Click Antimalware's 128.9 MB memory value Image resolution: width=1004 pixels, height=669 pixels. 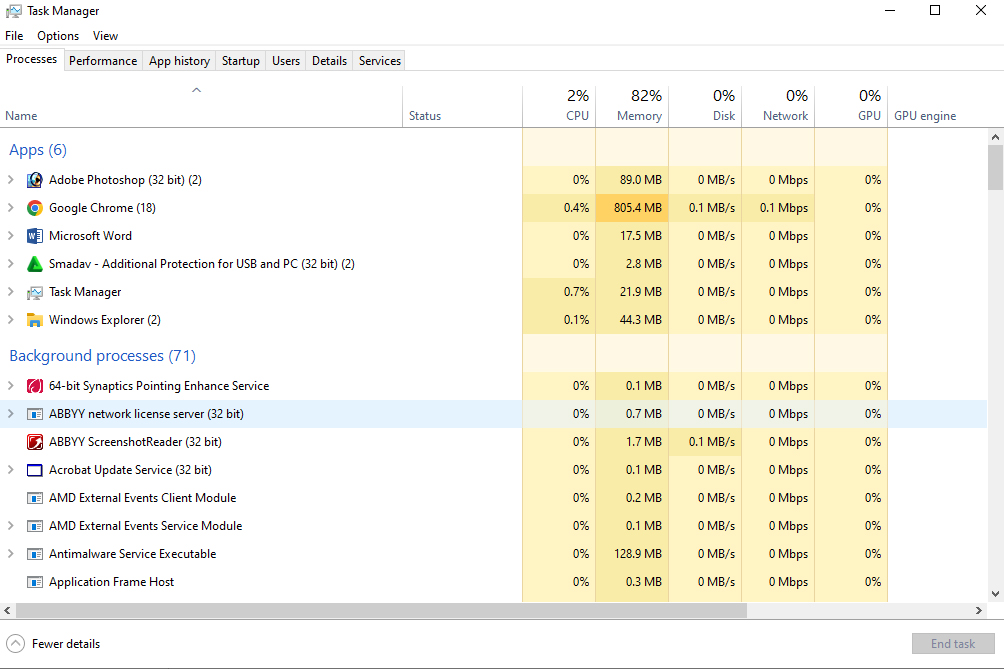pos(637,554)
